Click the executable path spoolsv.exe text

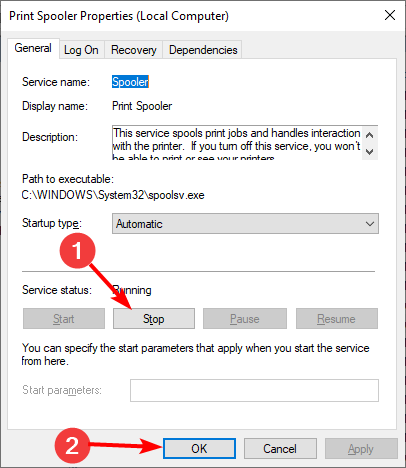(113, 195)
